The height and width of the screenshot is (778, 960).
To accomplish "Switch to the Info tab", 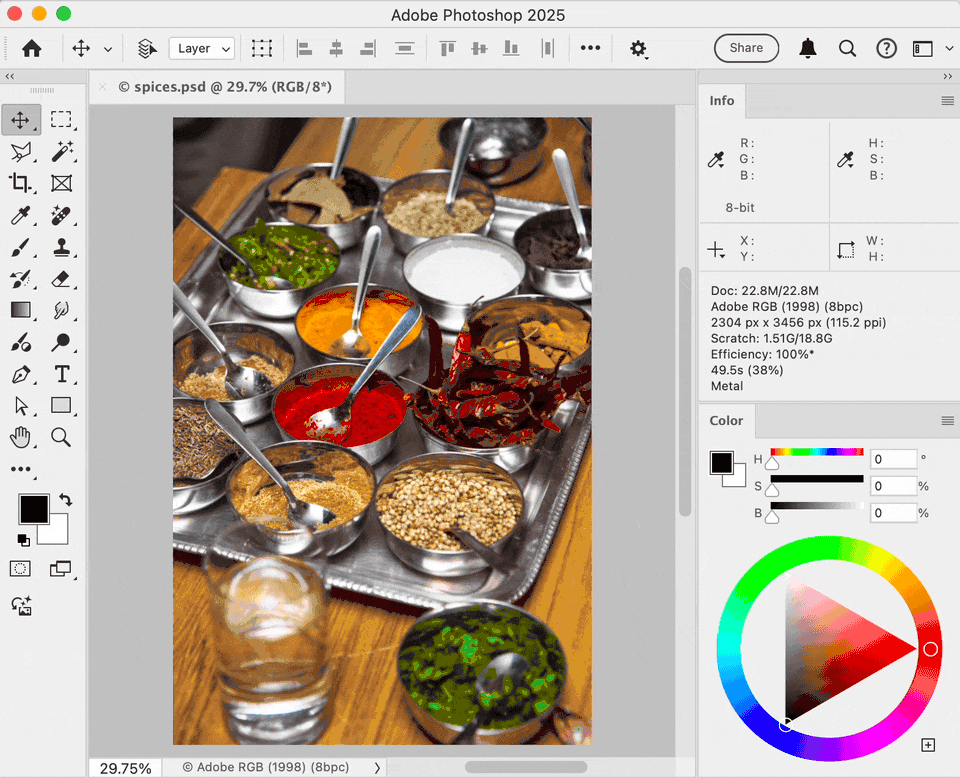I will (721, 100).
